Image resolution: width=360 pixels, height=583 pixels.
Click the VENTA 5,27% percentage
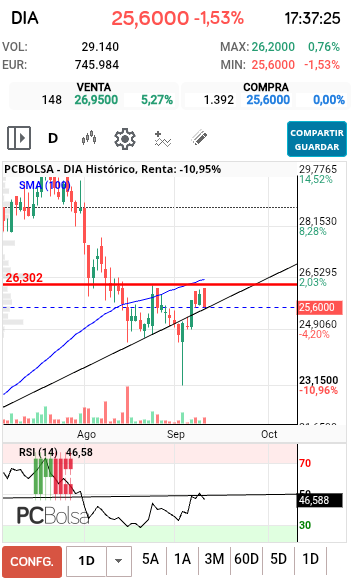coord(157,100)
